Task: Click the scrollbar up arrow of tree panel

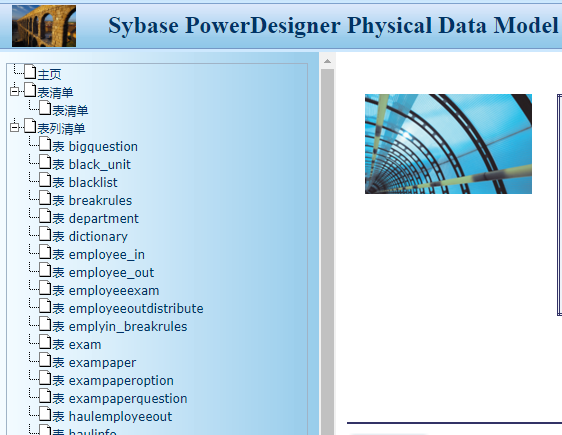Action: [327, 61]
